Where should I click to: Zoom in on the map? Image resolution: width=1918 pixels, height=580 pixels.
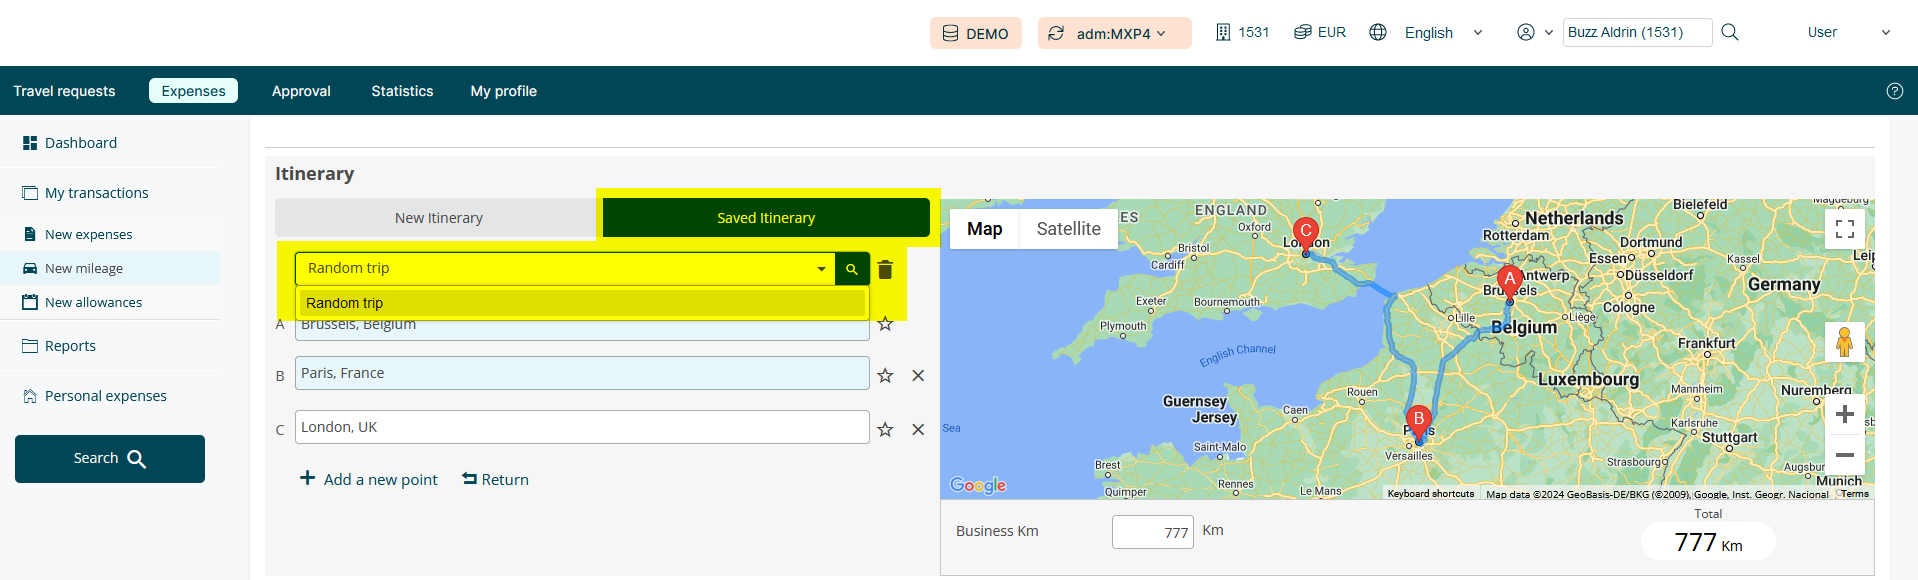pos(1845,415)
